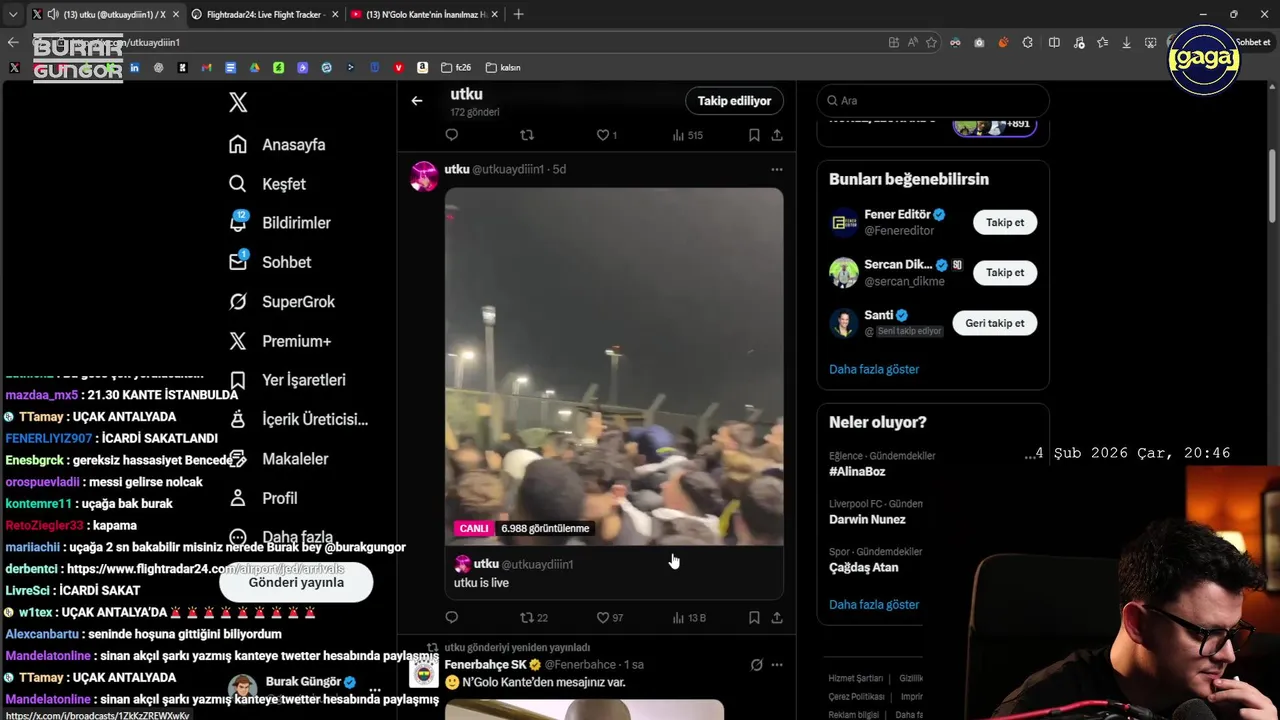Open utku's avatar on the 5d post

425,176
